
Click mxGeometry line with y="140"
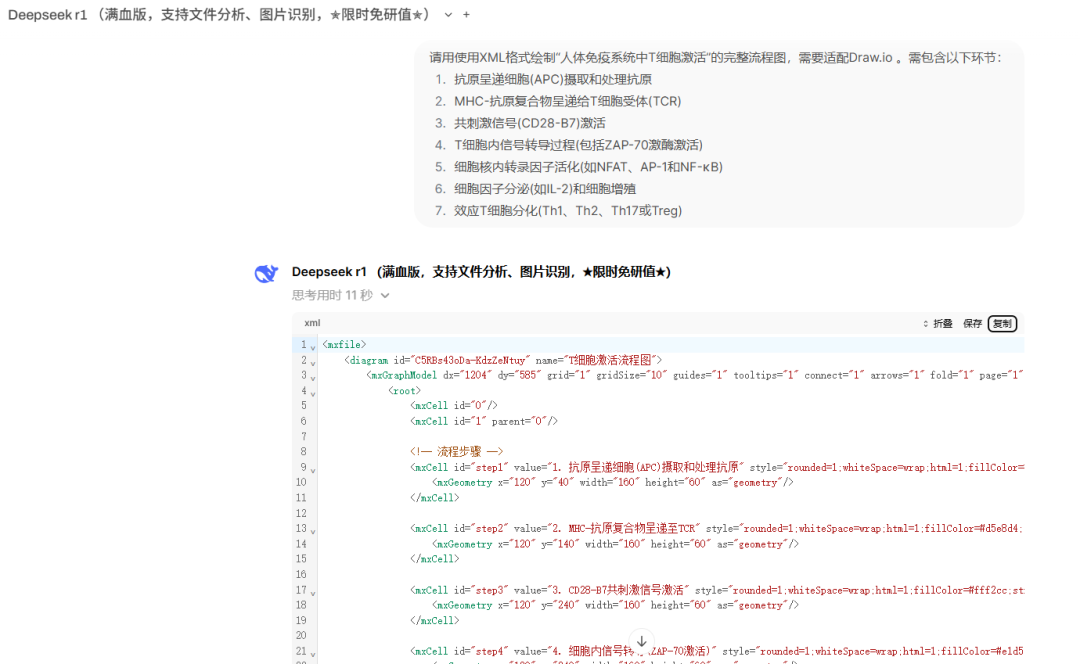pos(616,544)
